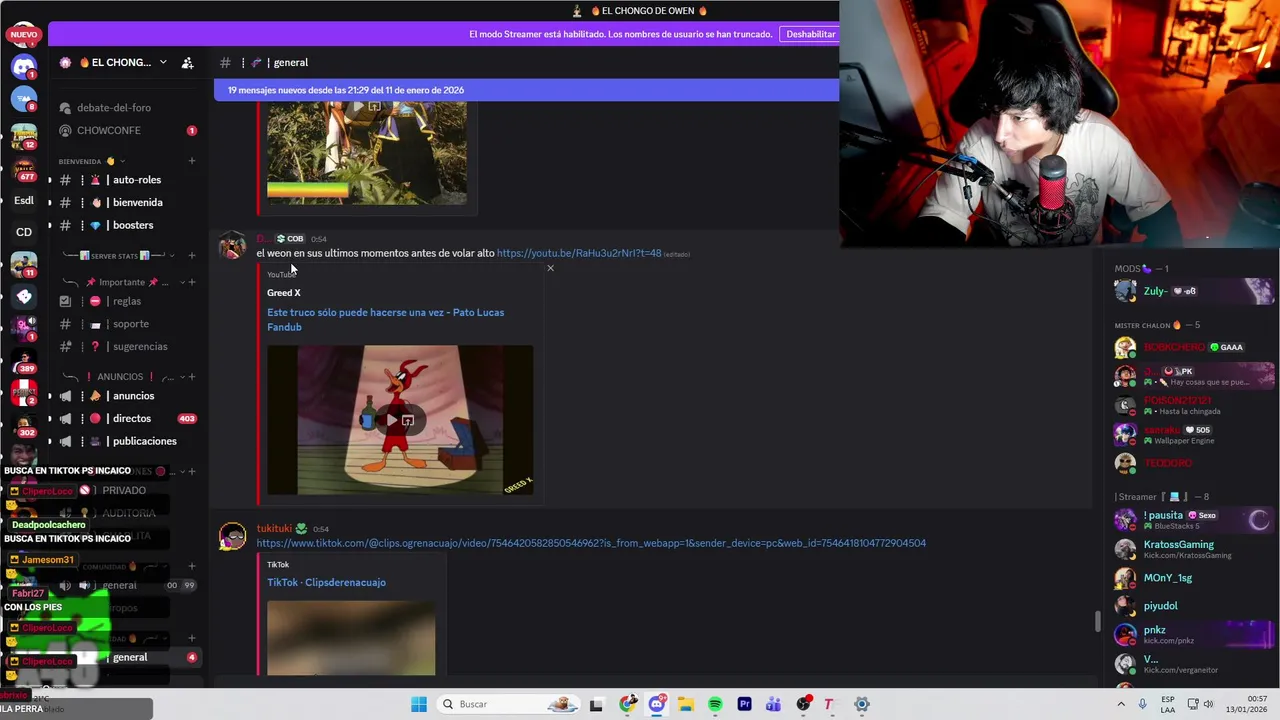
Task: Open 'Este truco sólo puede hacerse' video title
Action: click(386, 319)
